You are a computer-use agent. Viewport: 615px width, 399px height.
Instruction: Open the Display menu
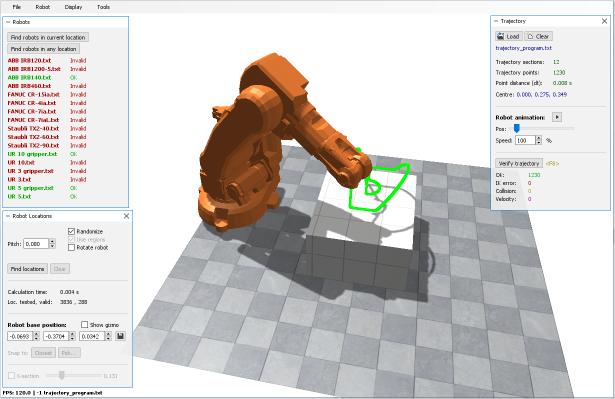(x=73, y=7)
